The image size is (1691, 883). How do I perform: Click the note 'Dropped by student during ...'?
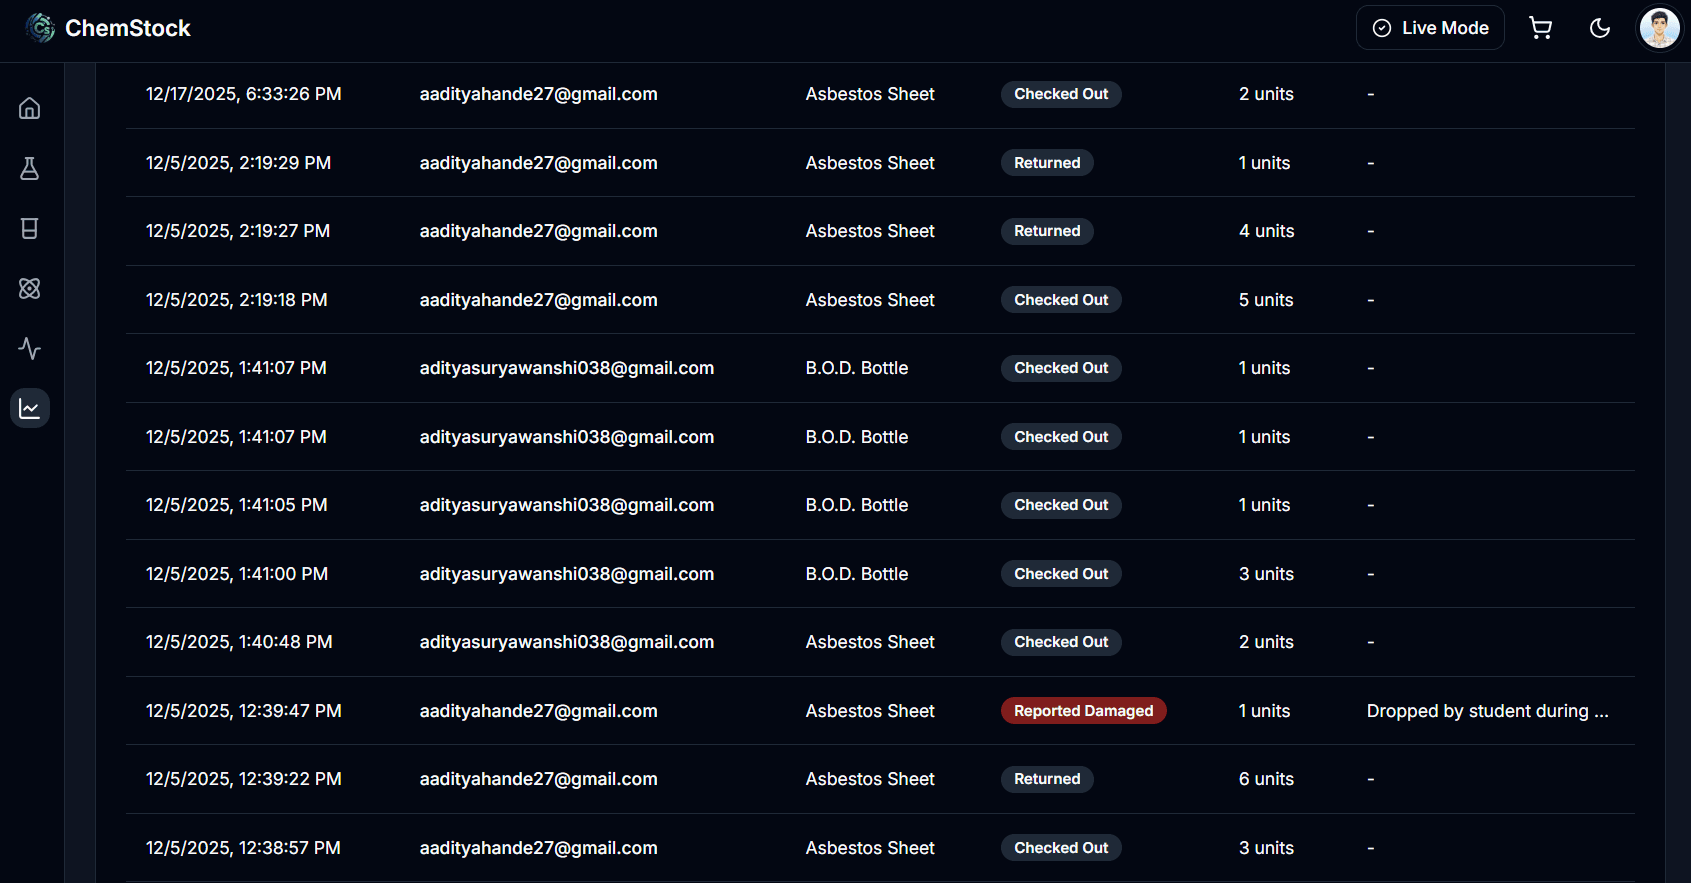coord(1488,711)
